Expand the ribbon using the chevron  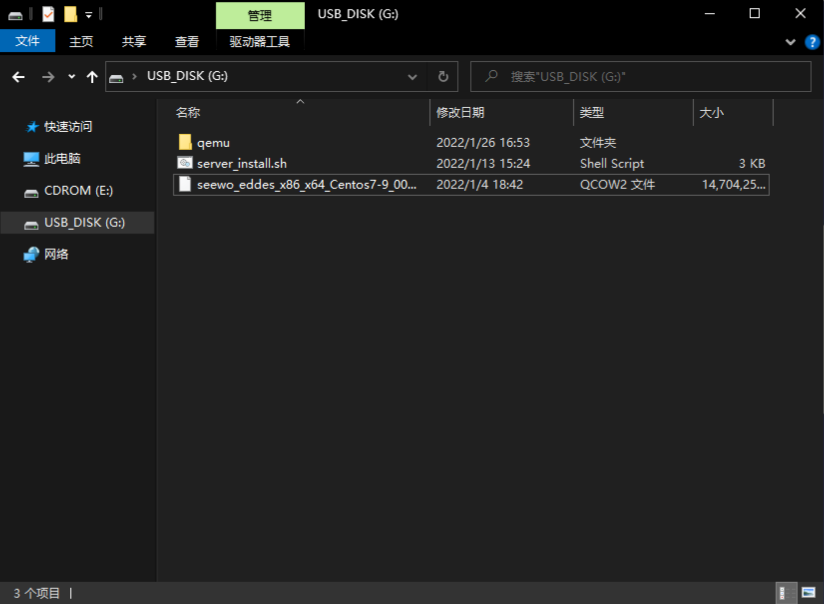(790, 42)
